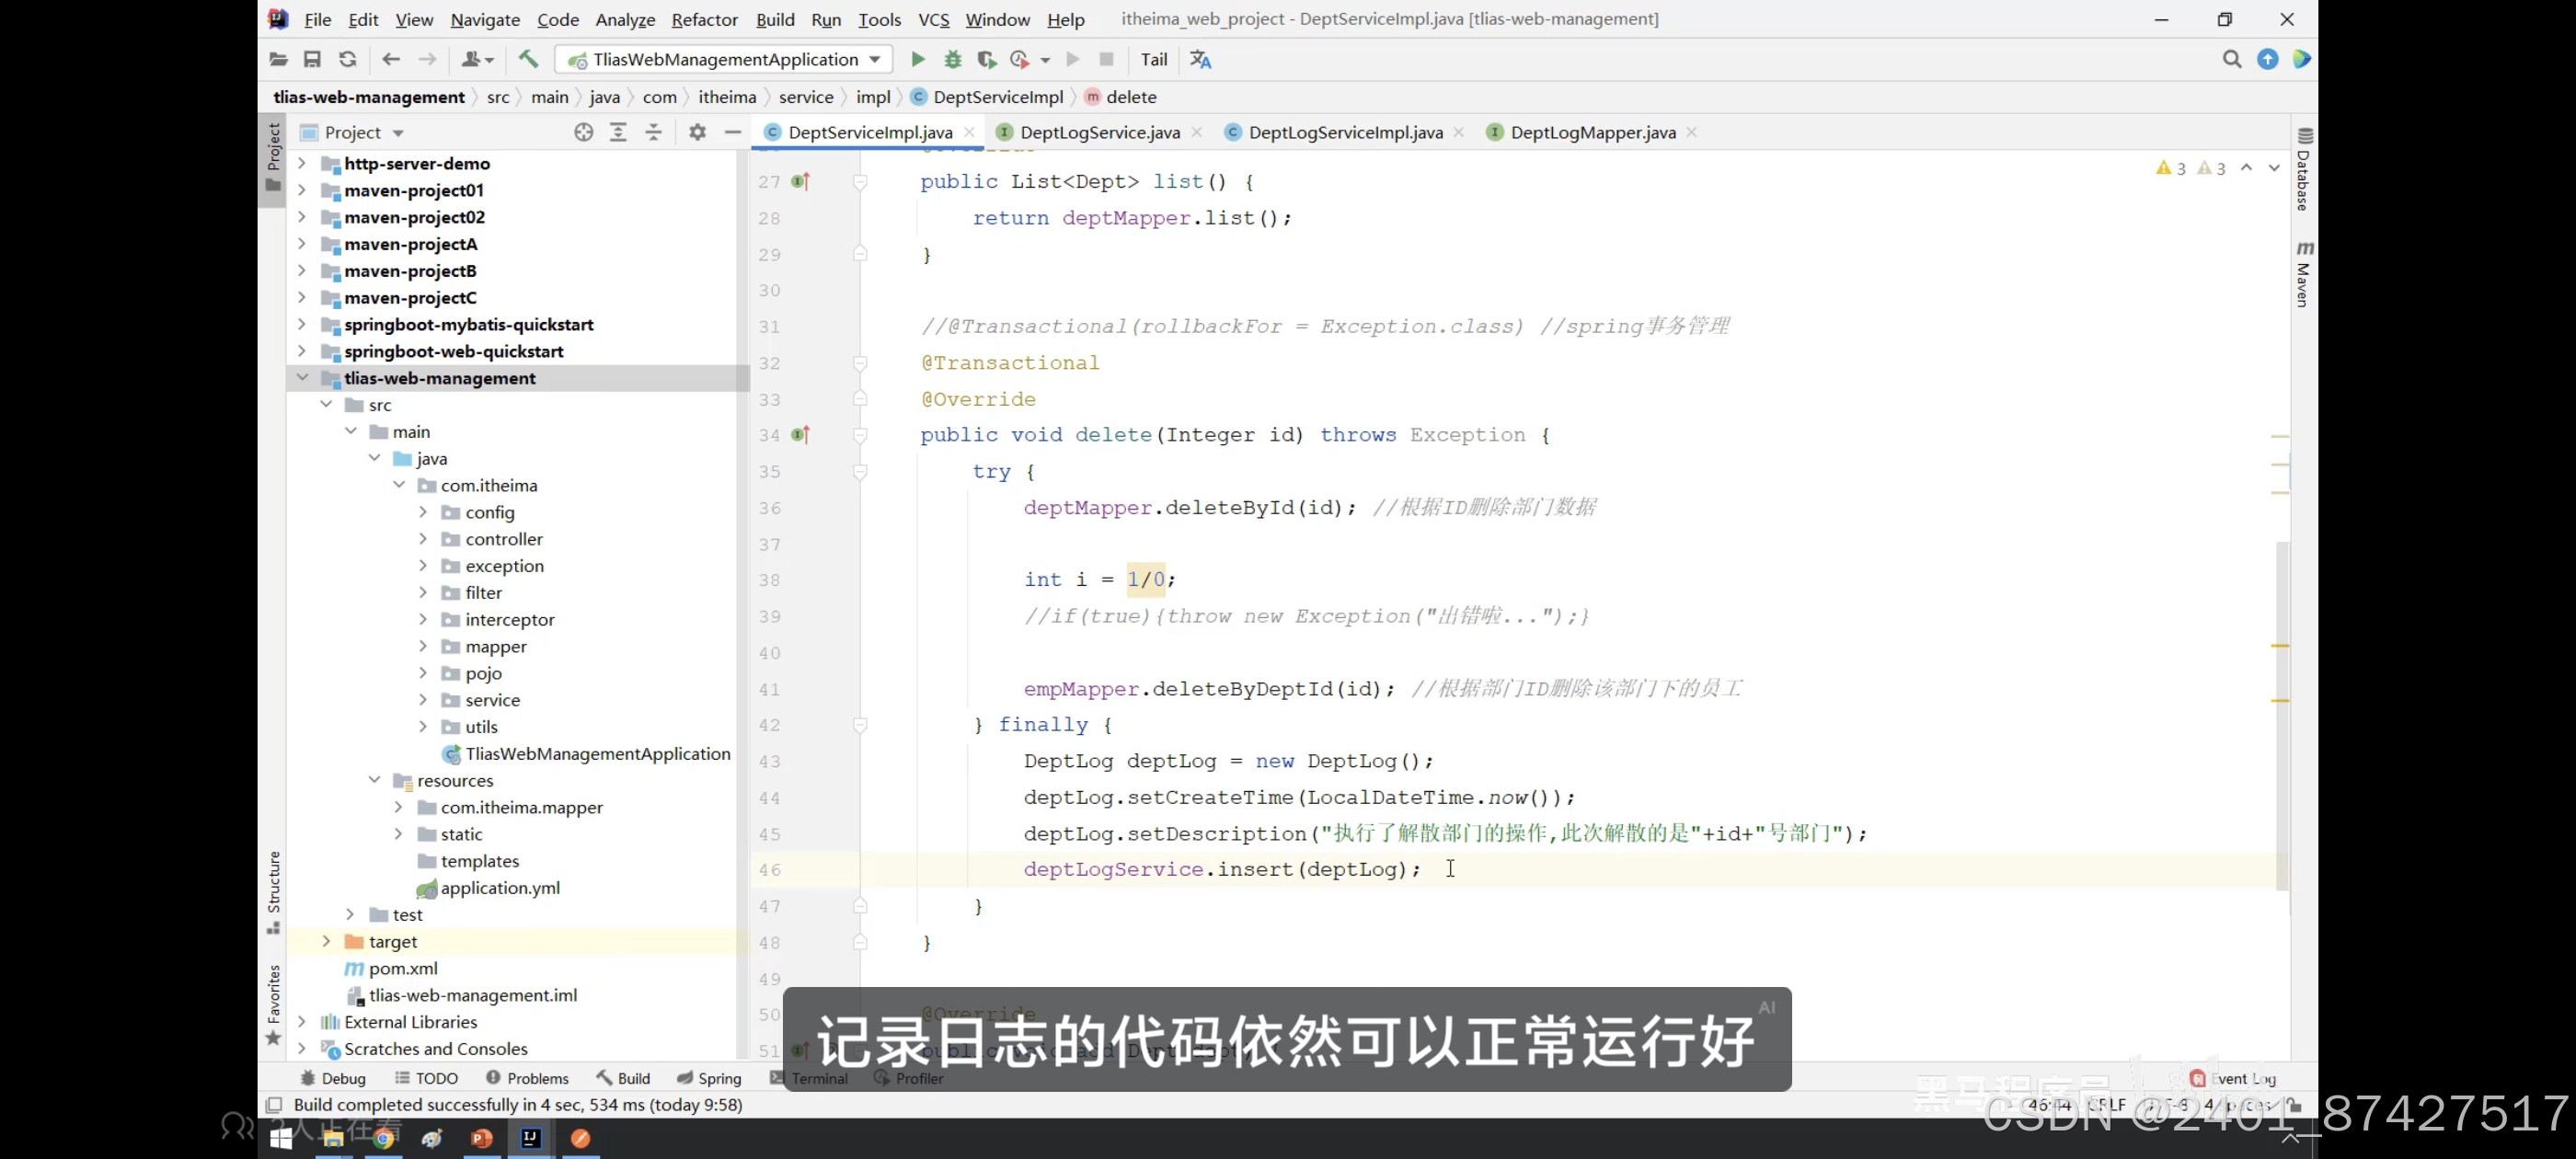The height and width of the screenshot is (1159, 2576).
Task: Click Select Opened File target icon
Action: (584, 132)
